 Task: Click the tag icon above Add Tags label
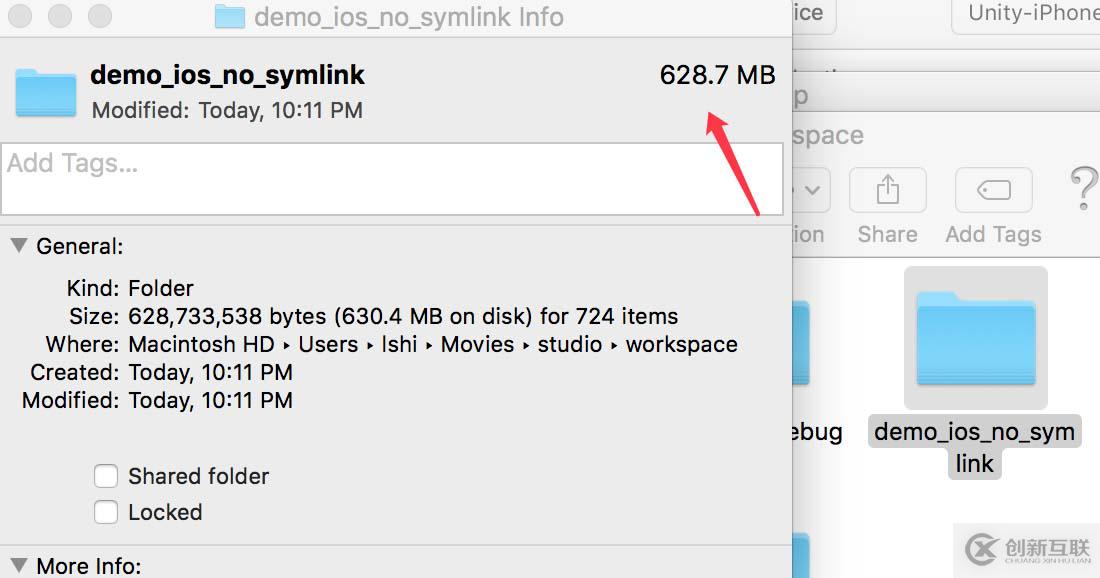click(993, 190)
